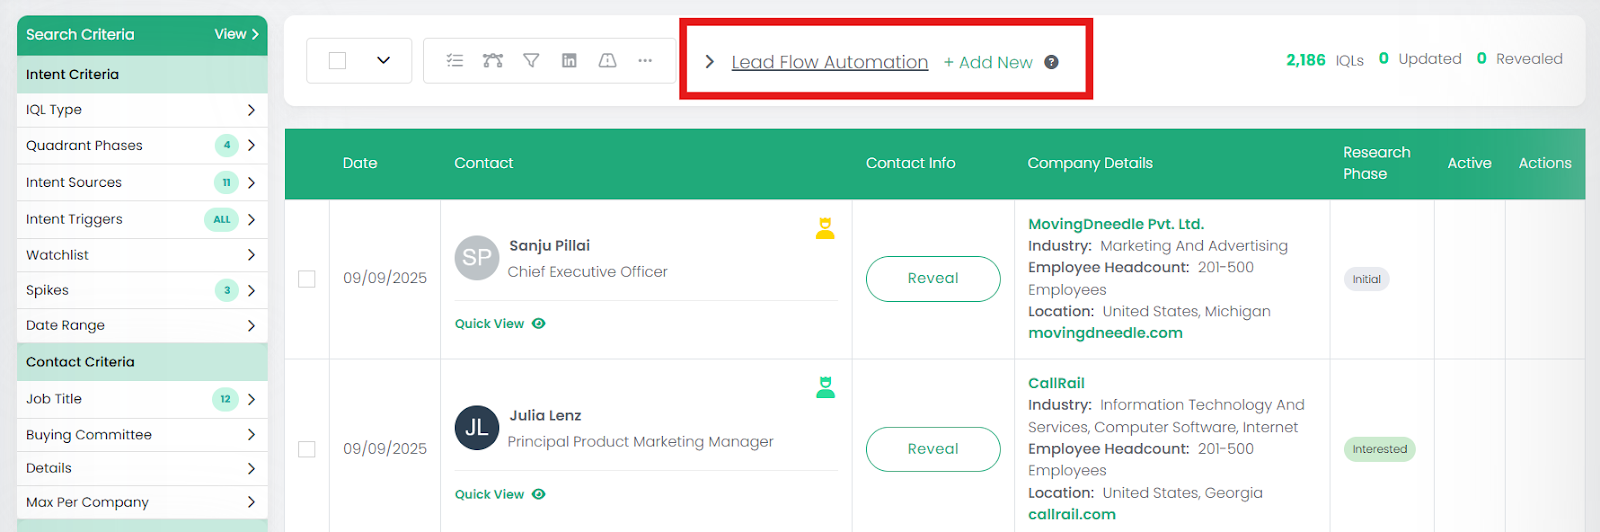This screenshot has height=532, width=1600.
Task: Check the row checkbox for Sanju Pillai
Action: tap(307, 279)
